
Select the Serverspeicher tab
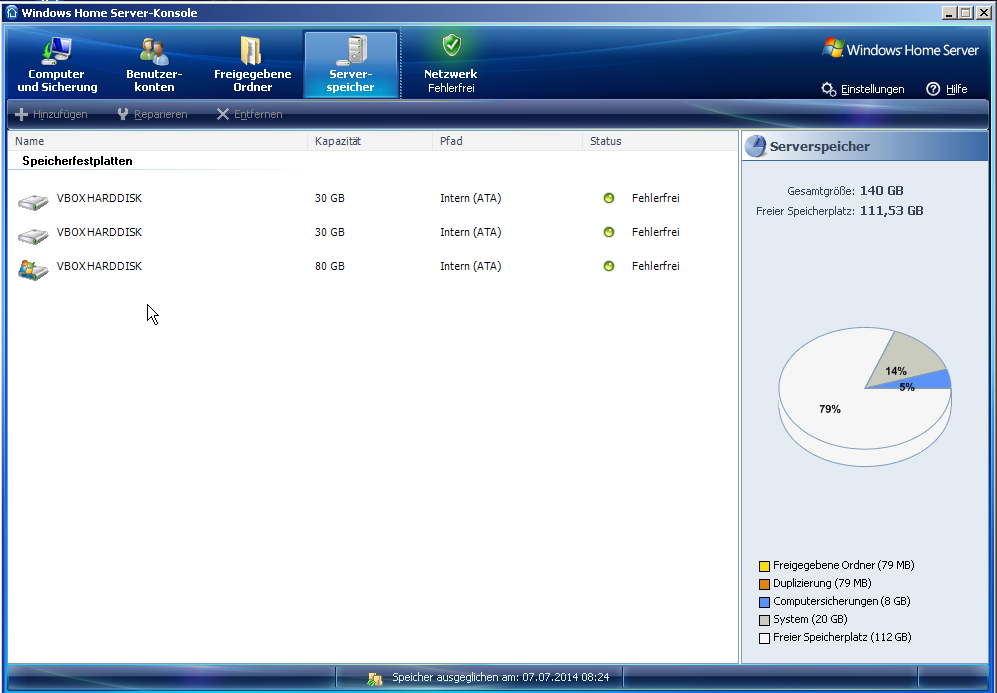point(351,64)
